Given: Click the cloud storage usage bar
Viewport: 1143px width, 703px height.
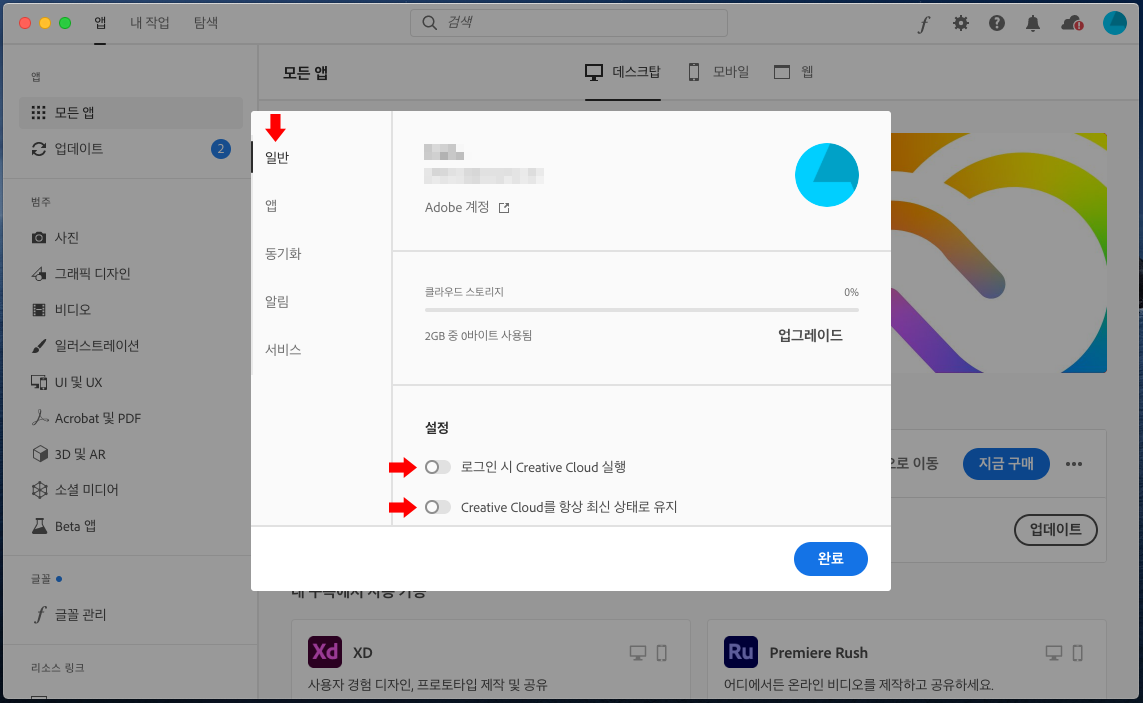Looking at the screenshot, I should pyautogui.click(x=641, y=310).
